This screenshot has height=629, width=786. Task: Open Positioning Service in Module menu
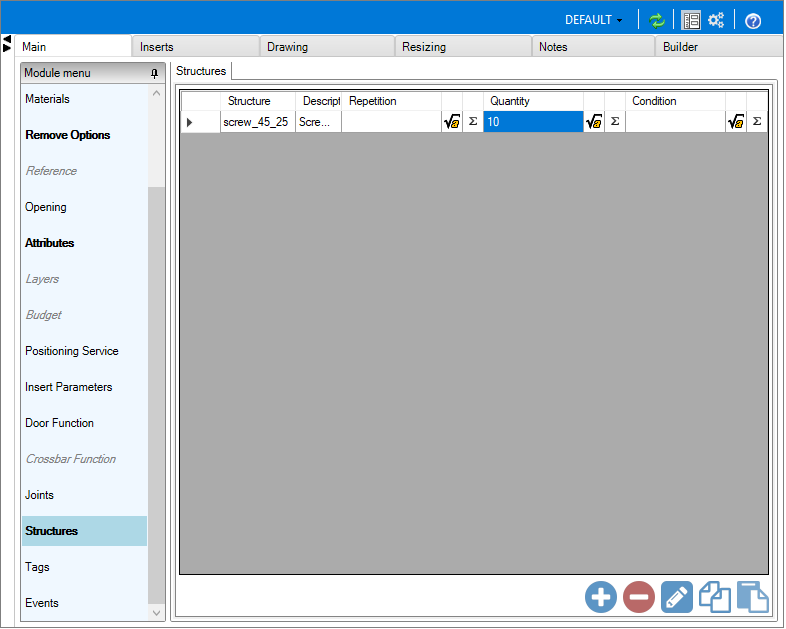[84, 351]
